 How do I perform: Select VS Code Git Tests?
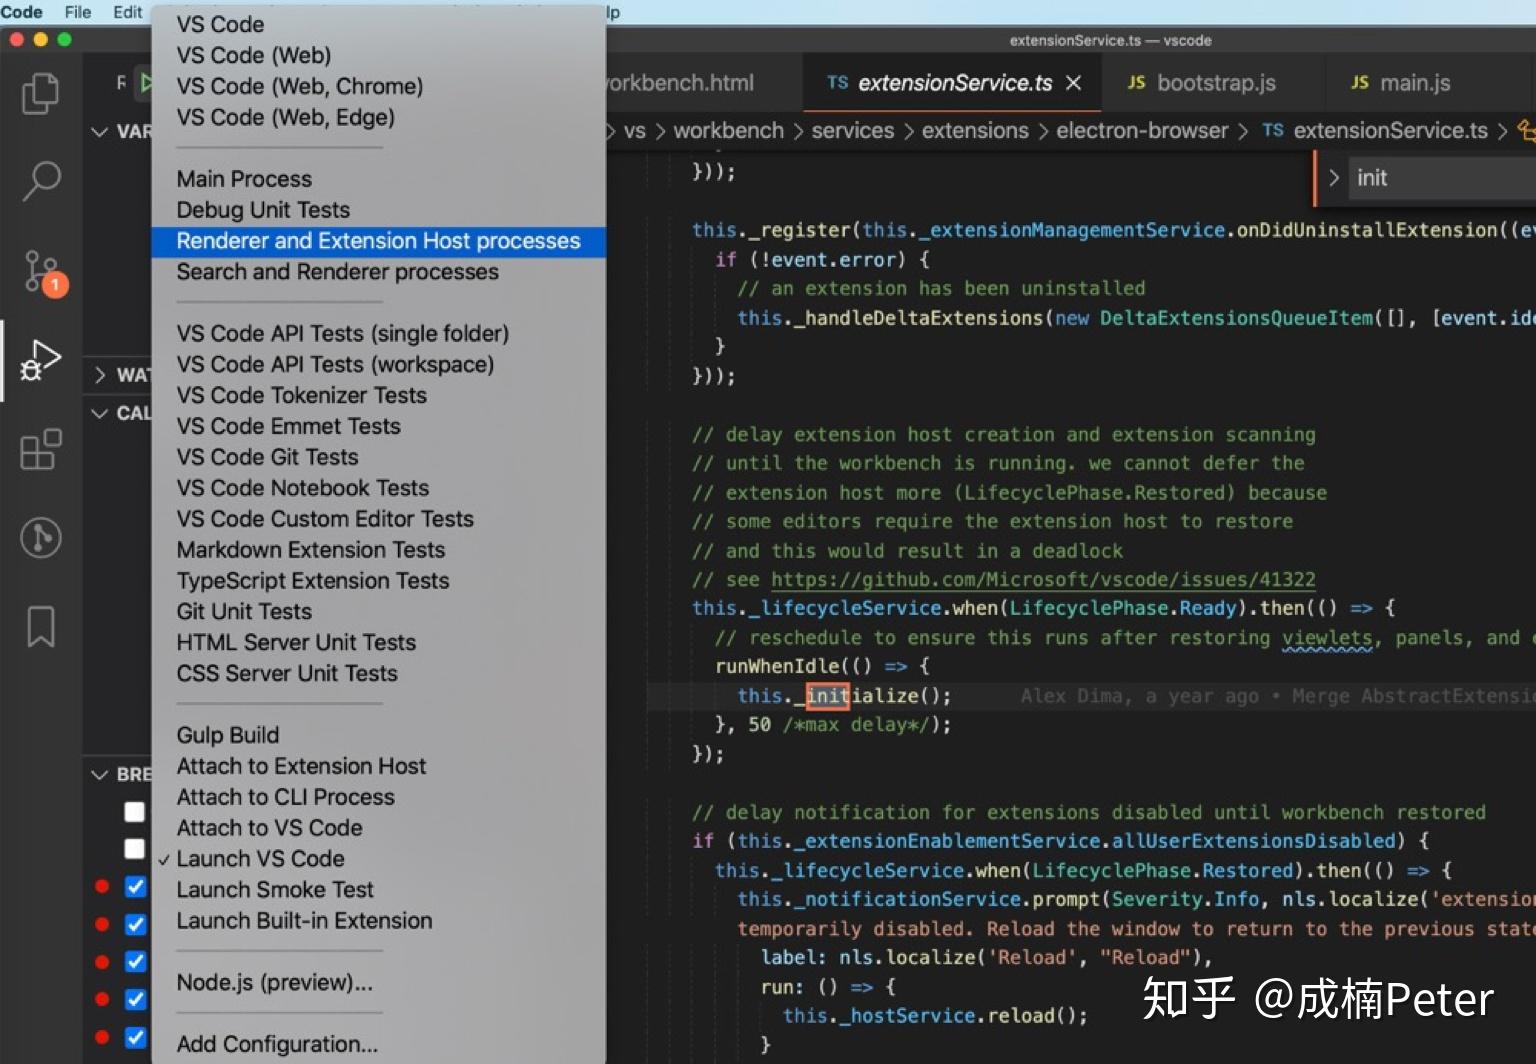point(378,457)
